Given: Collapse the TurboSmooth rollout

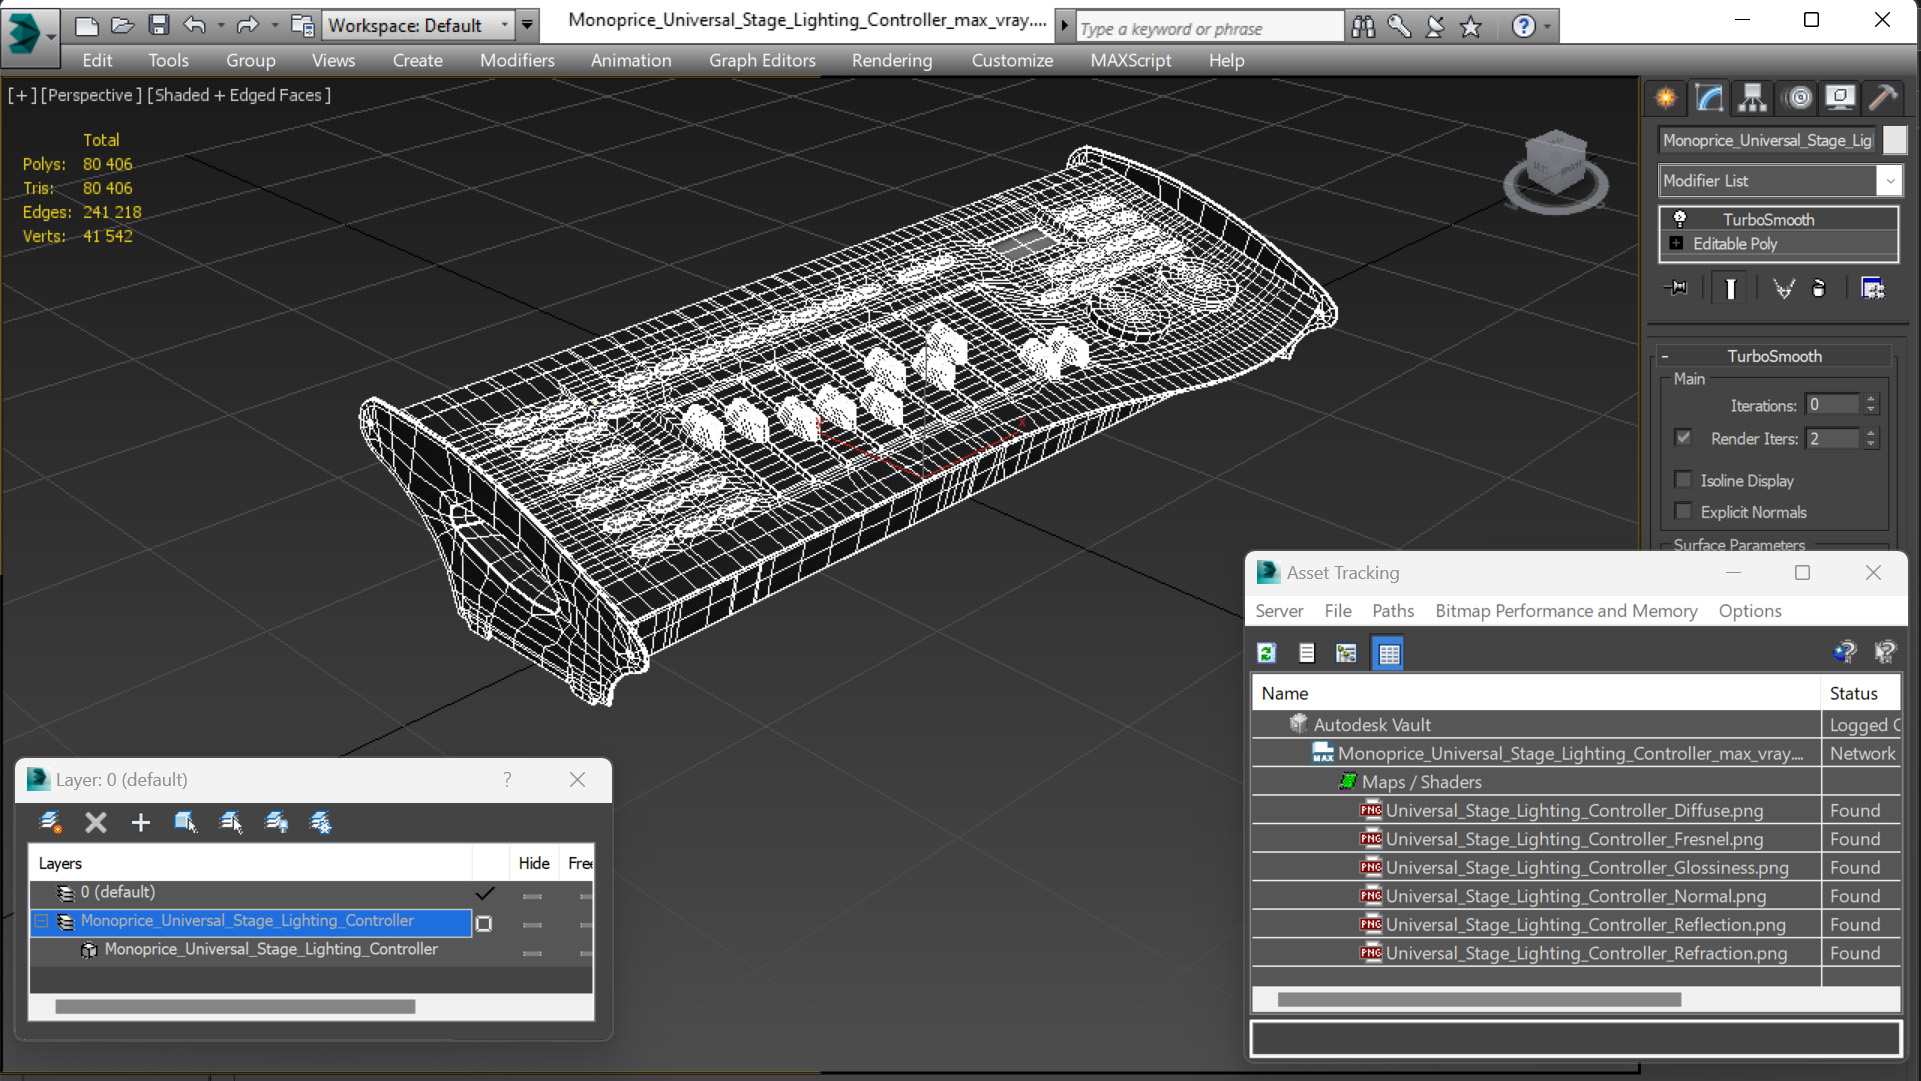Looking at the screenshot, I should point(1666,356).
